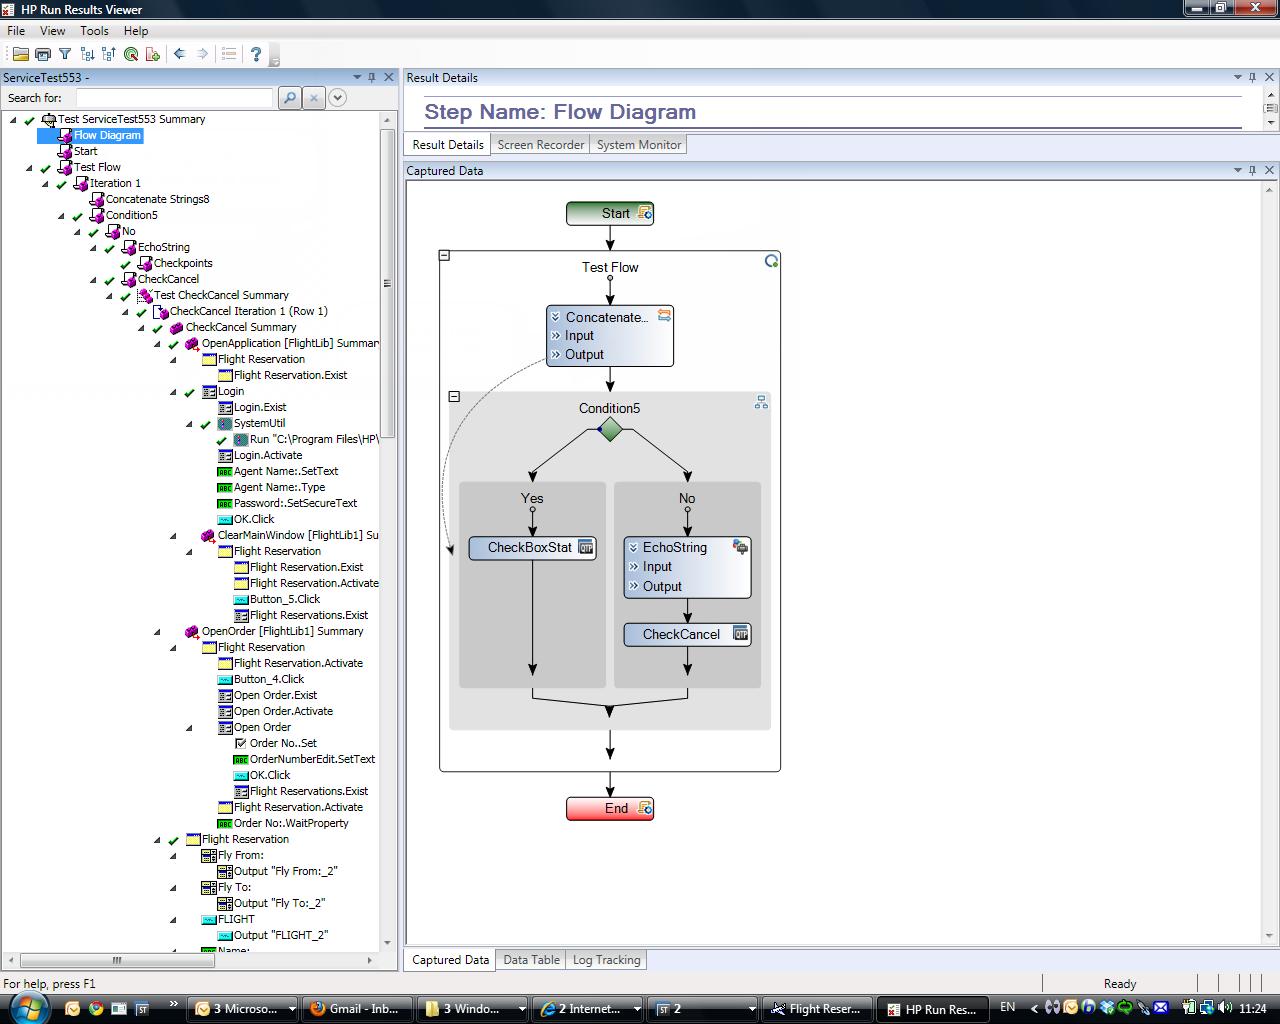Screen dimensions: 1280x1024
Task: Click the loop icon in the Test Flow frame
Action: click(771, 261)
